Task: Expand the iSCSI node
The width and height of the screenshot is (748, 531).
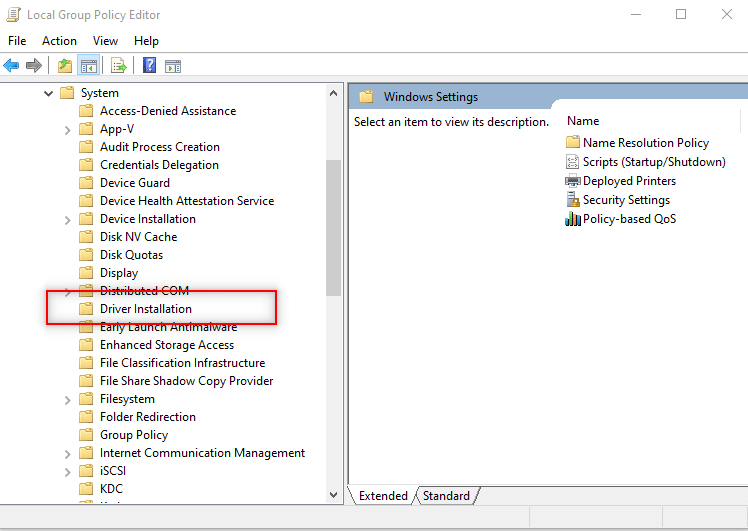Action: (67, 472)
